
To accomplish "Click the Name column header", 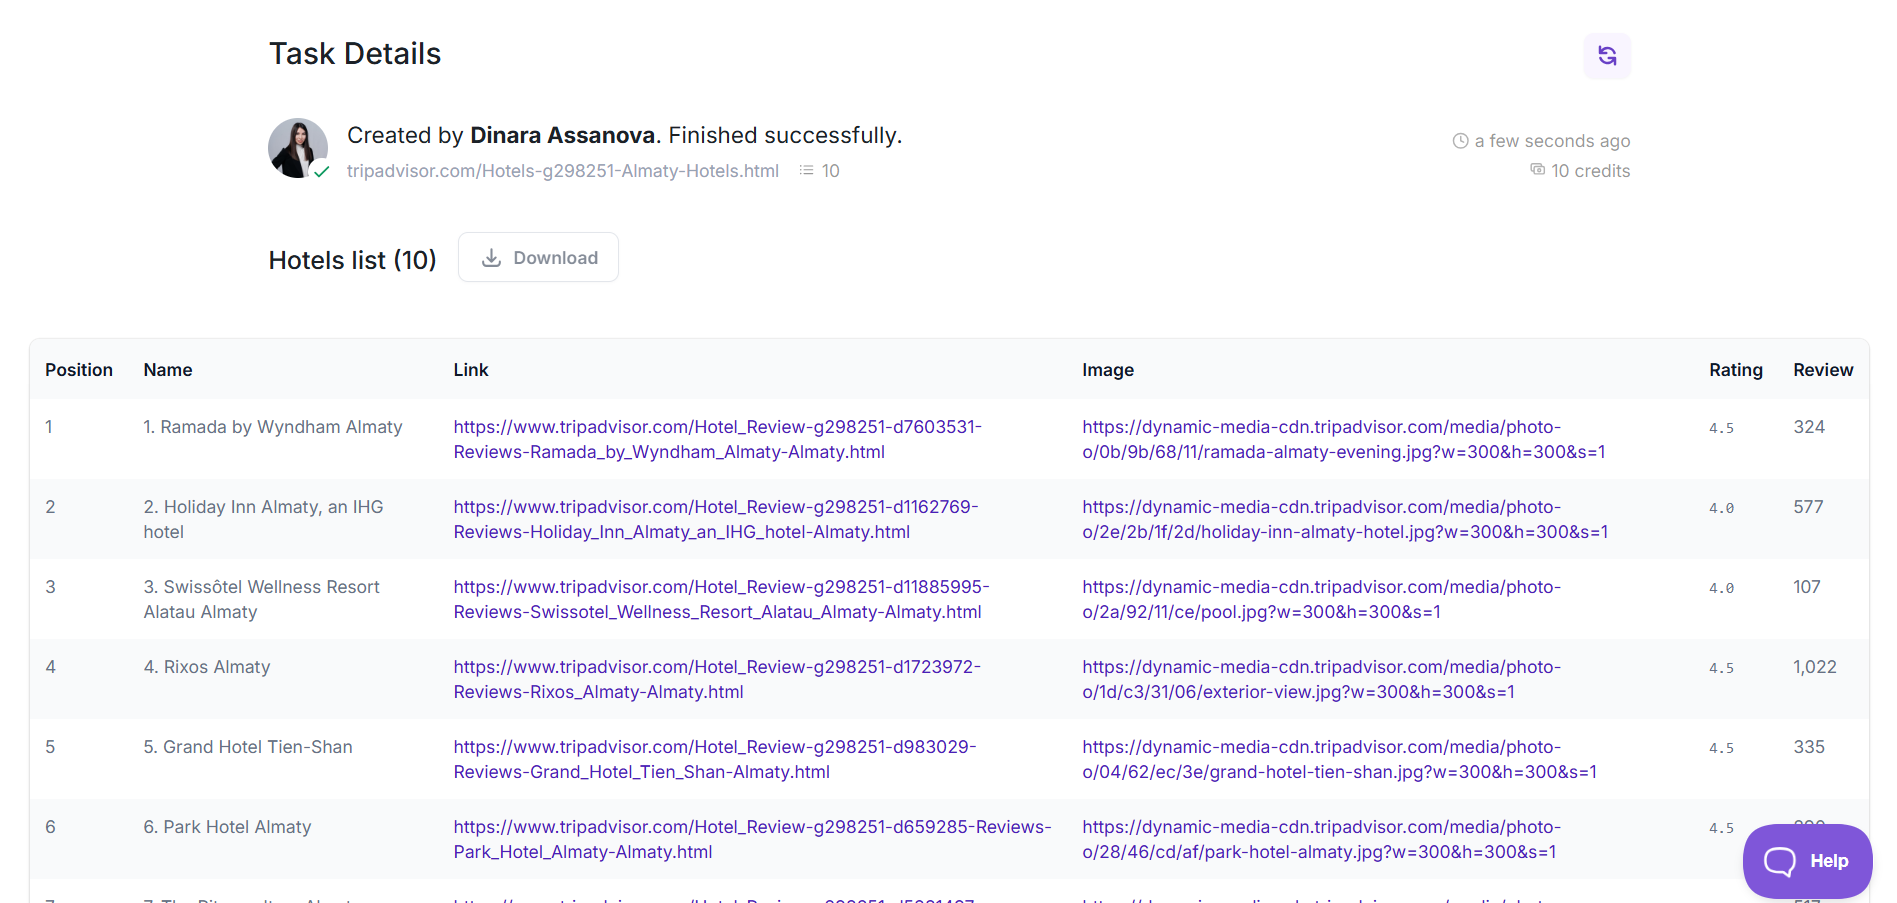I will coord(168,370).
